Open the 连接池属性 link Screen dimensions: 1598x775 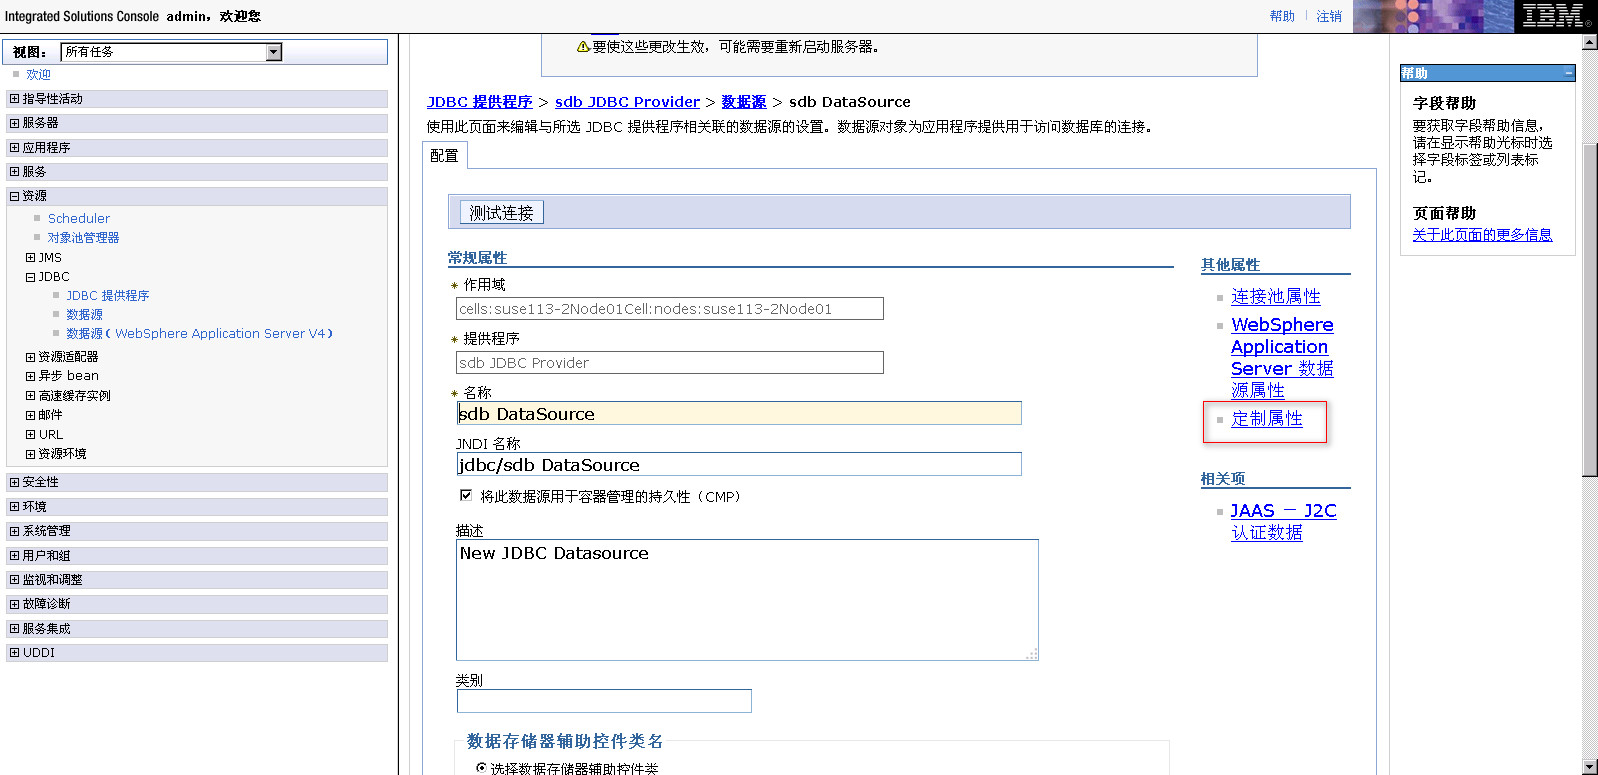1275,297
